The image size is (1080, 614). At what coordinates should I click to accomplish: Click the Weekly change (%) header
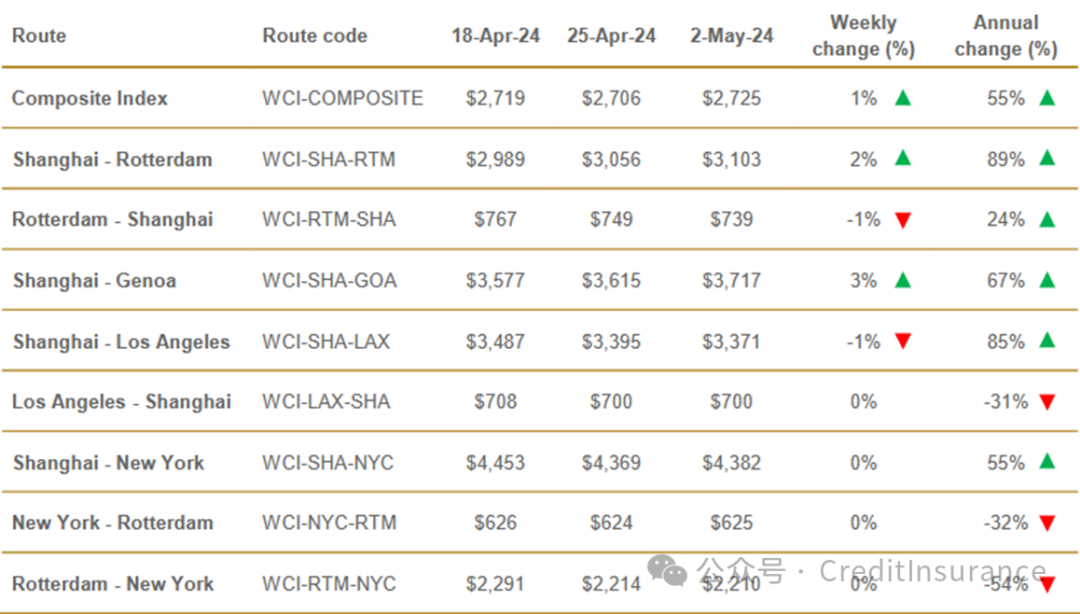(x=863, y=36)
